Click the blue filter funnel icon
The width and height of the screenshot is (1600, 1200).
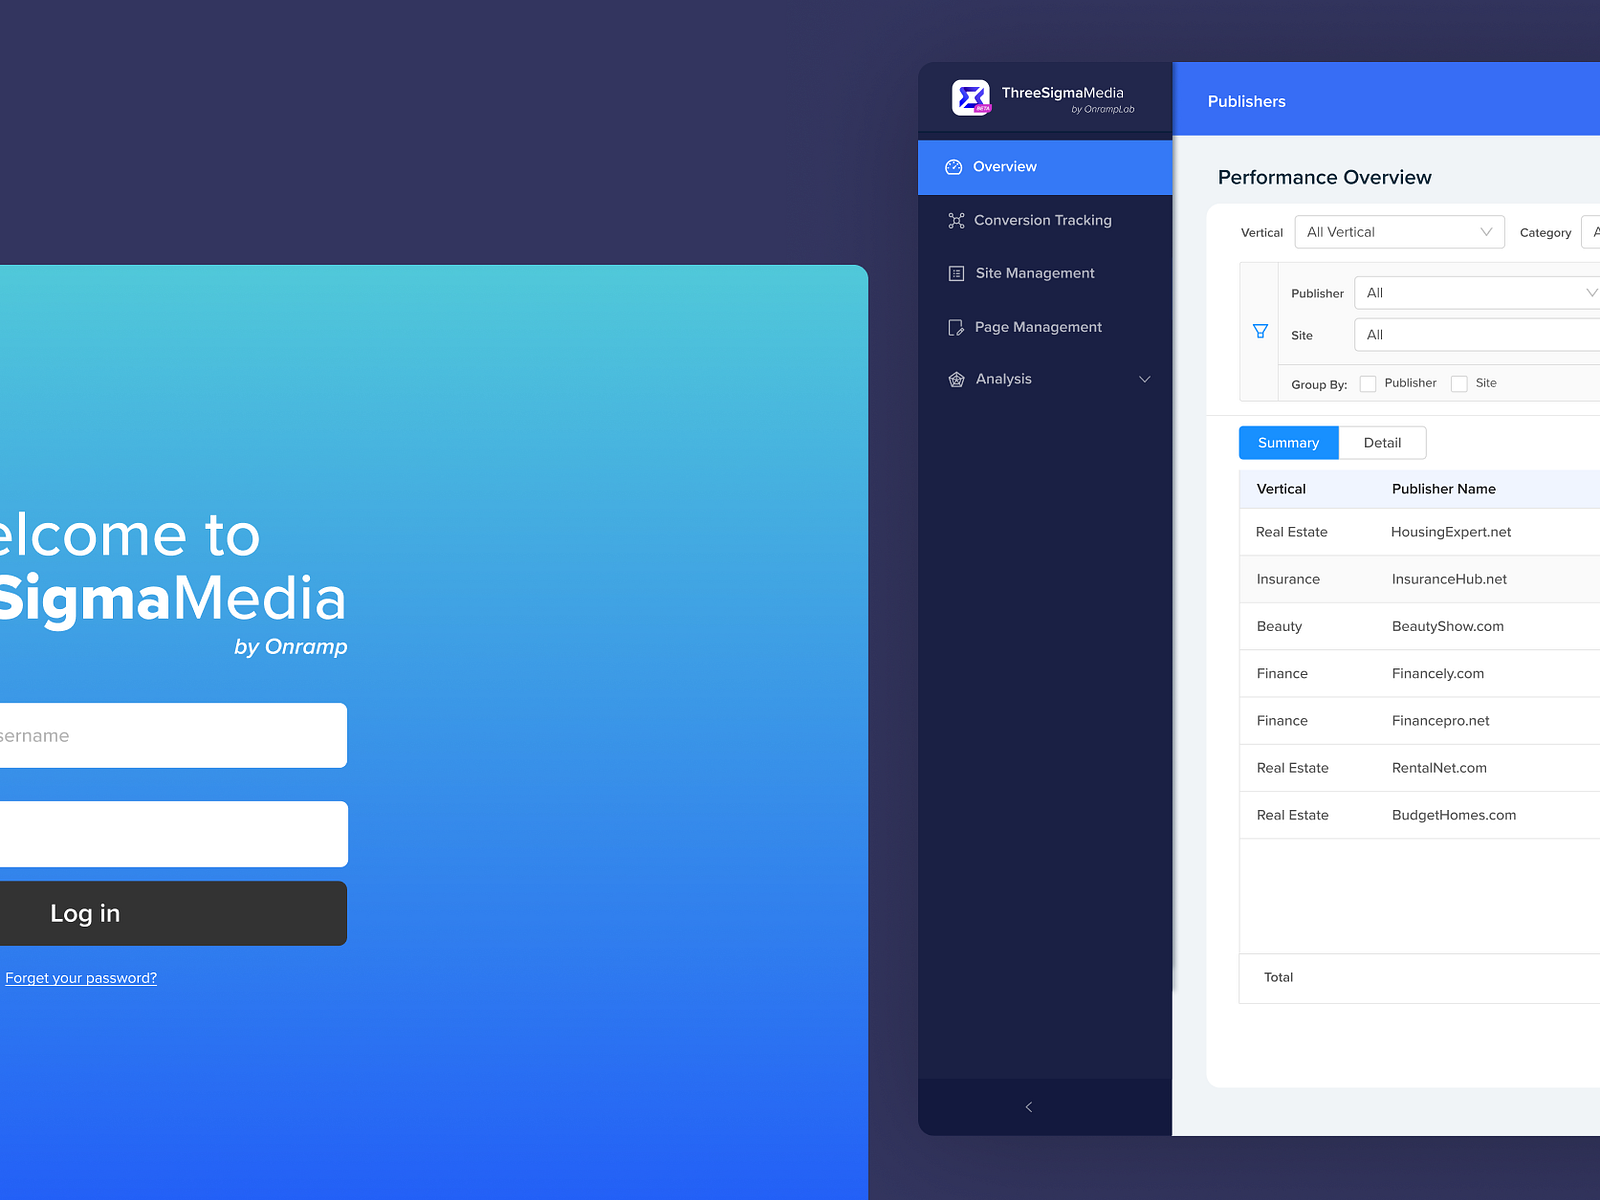tap(1260, 331)
